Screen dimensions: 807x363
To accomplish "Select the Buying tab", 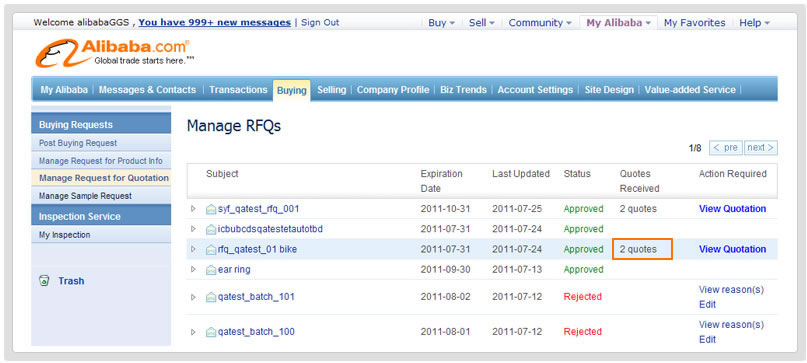I will (x=292, y=91).
